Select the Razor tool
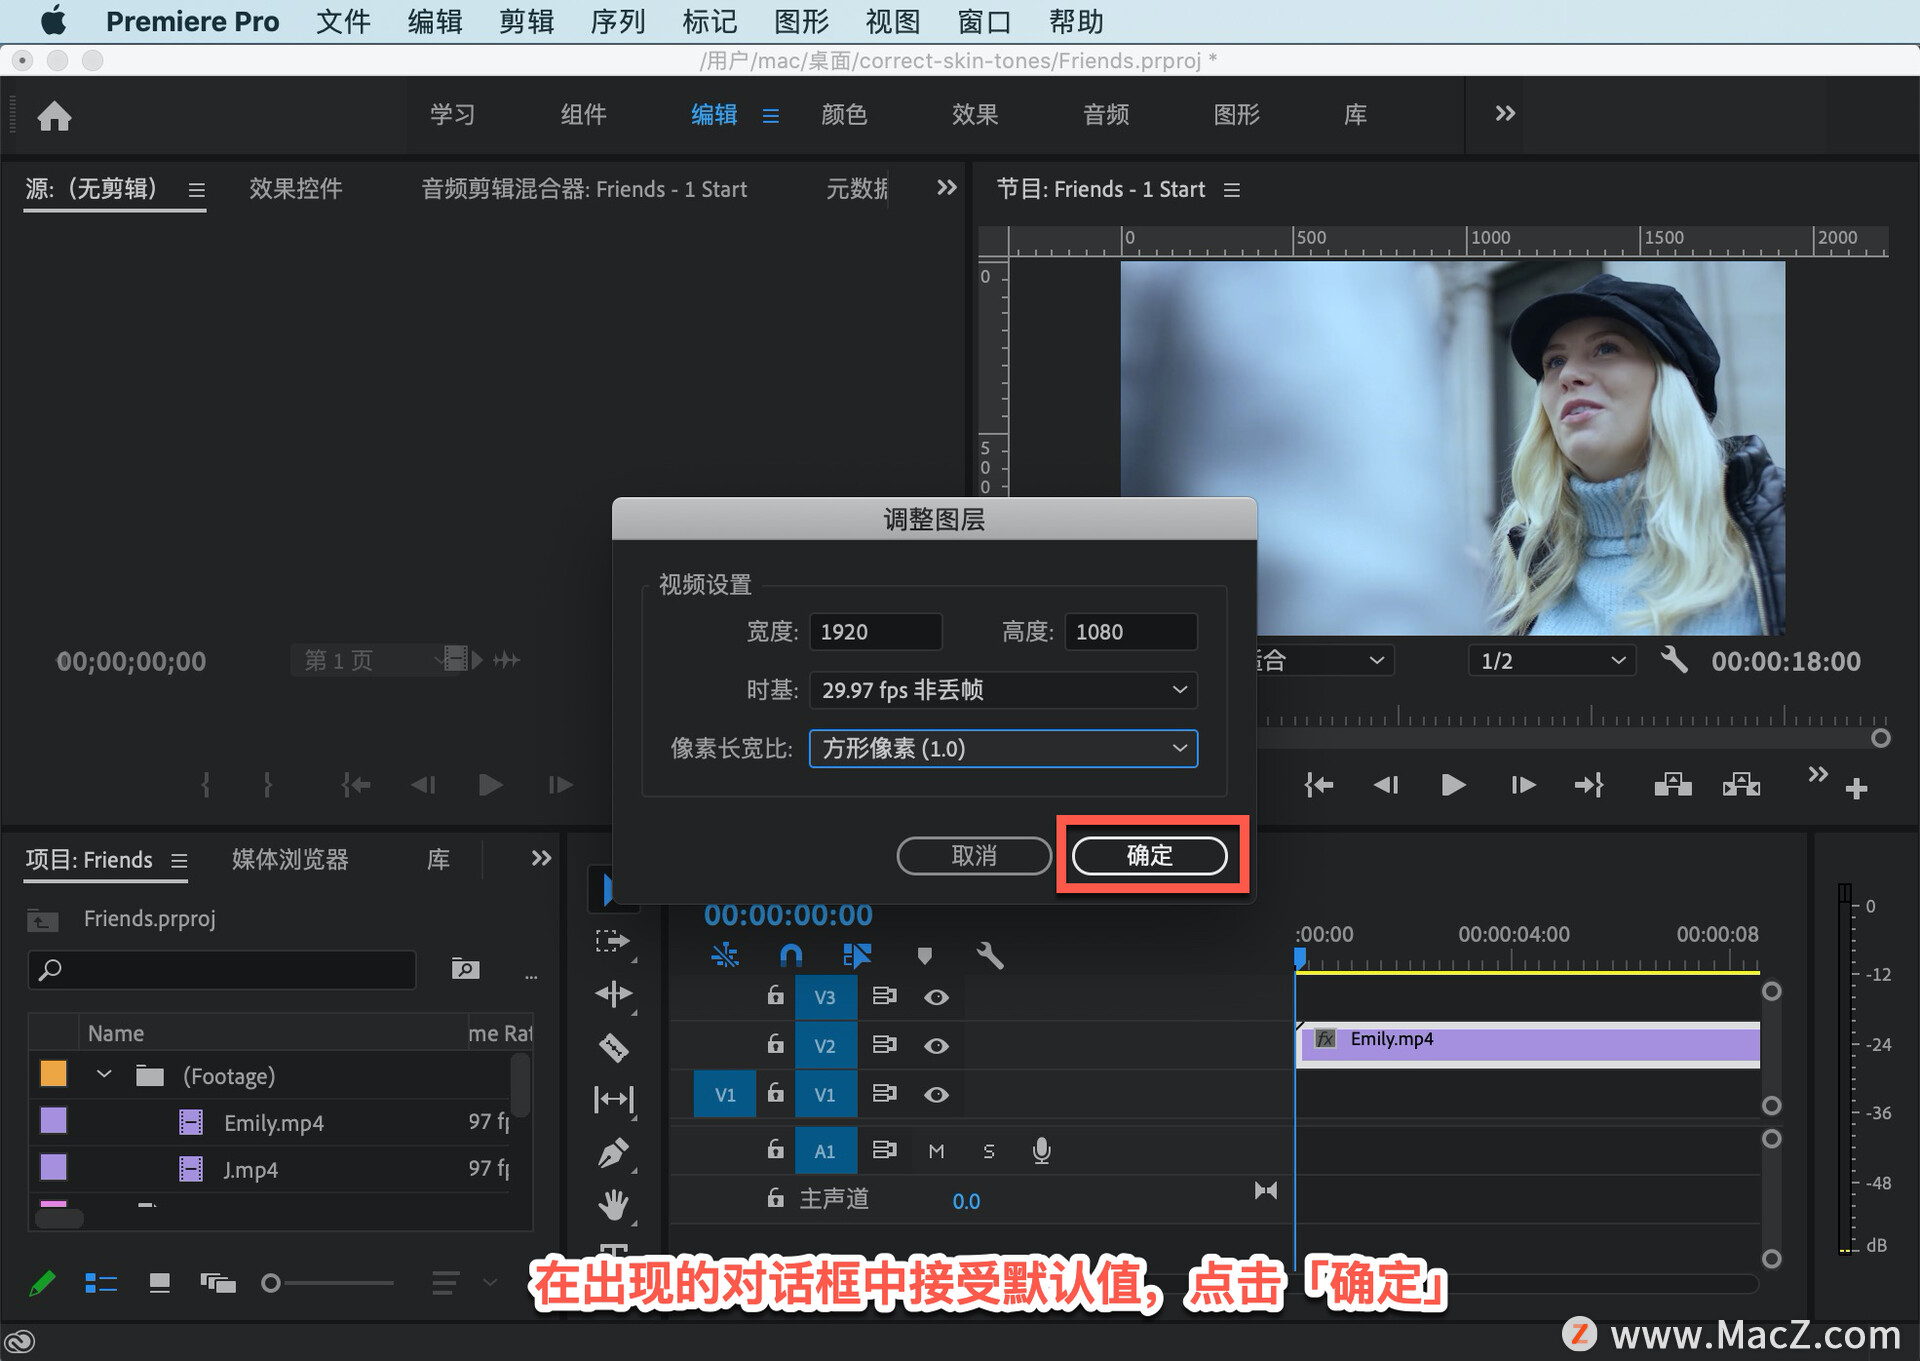 point(614,1045)
